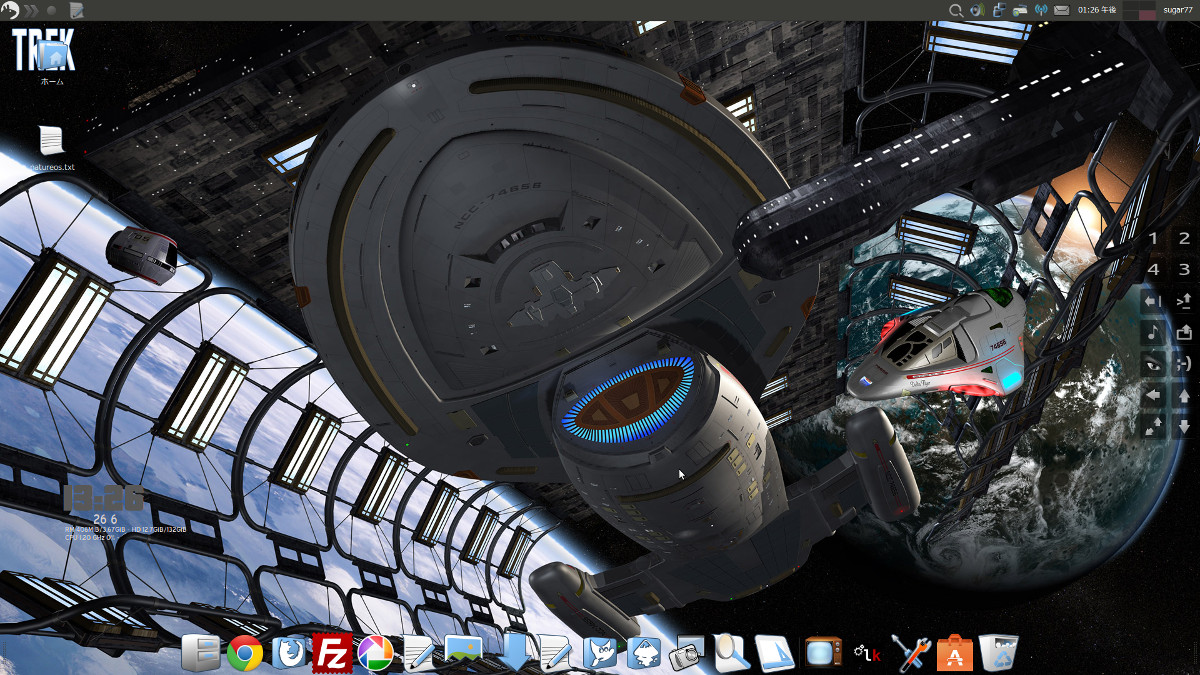The width and height of the screenshot is (1200, 675).
Task: Open the trash bin in the dock
Action: pos(998,653)
